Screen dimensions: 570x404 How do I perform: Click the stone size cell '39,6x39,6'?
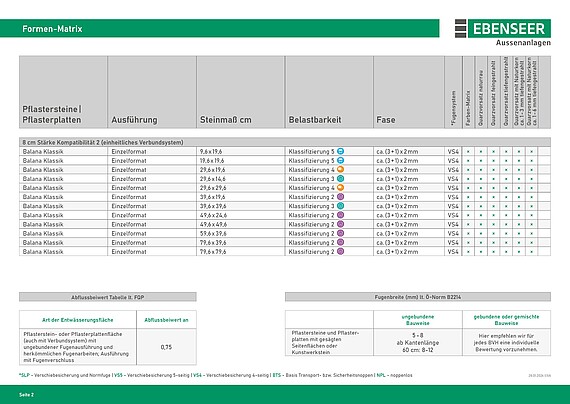coord(213,206)
